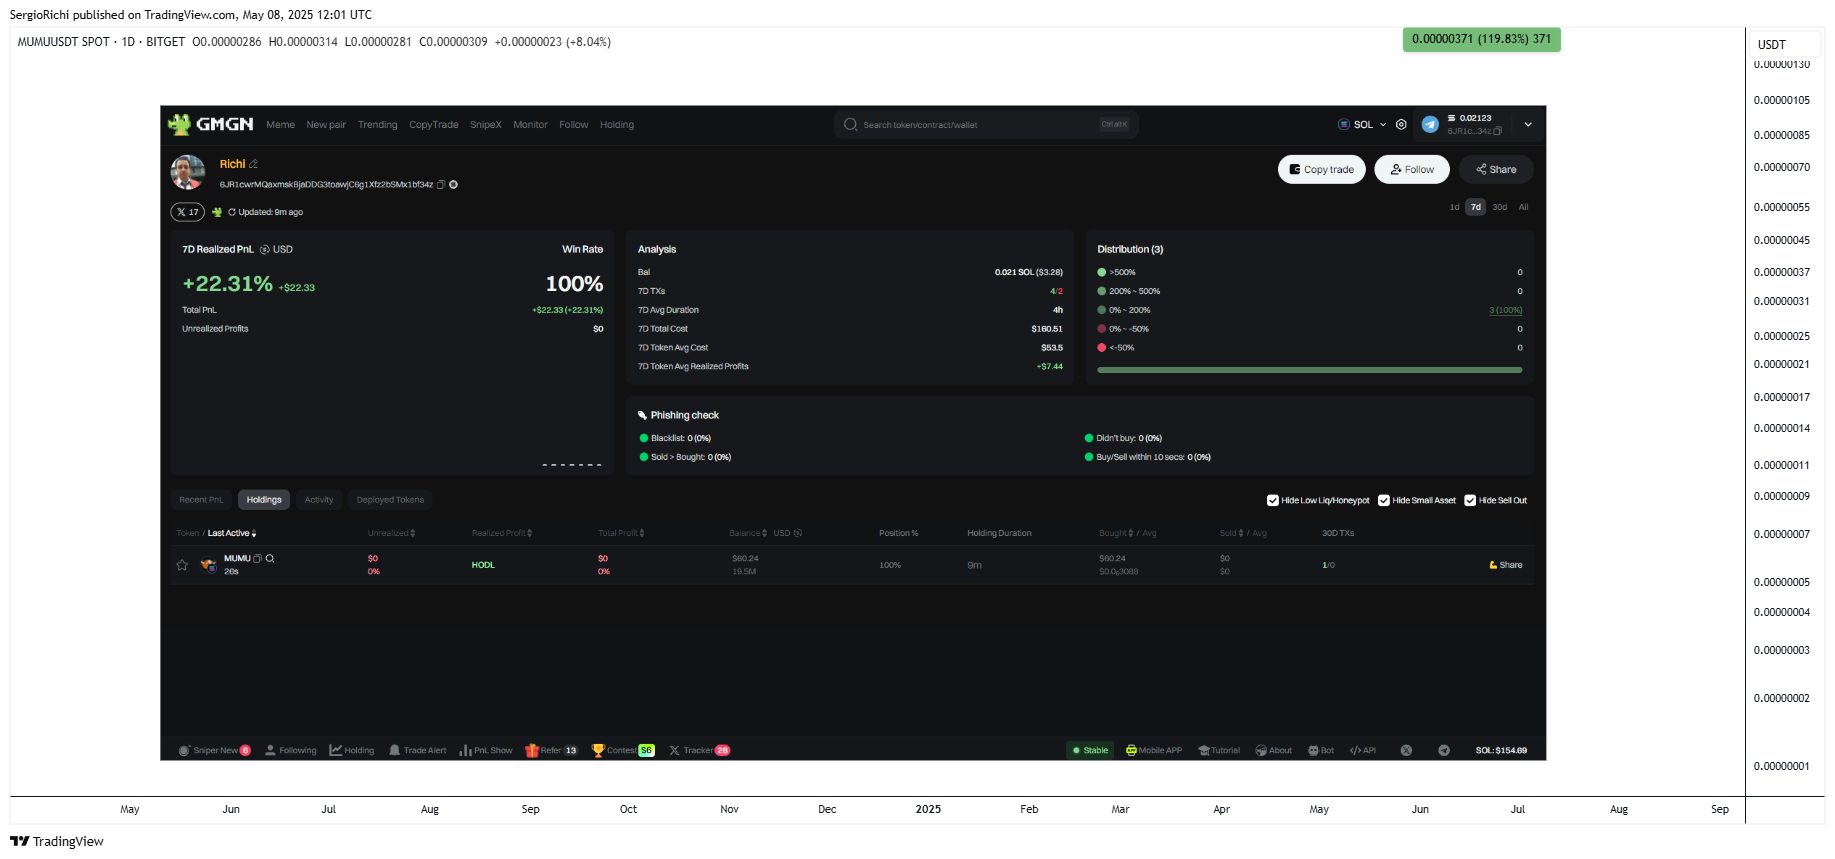
Task: Open the Holding item in the top nav
Action: pos(617,125)
